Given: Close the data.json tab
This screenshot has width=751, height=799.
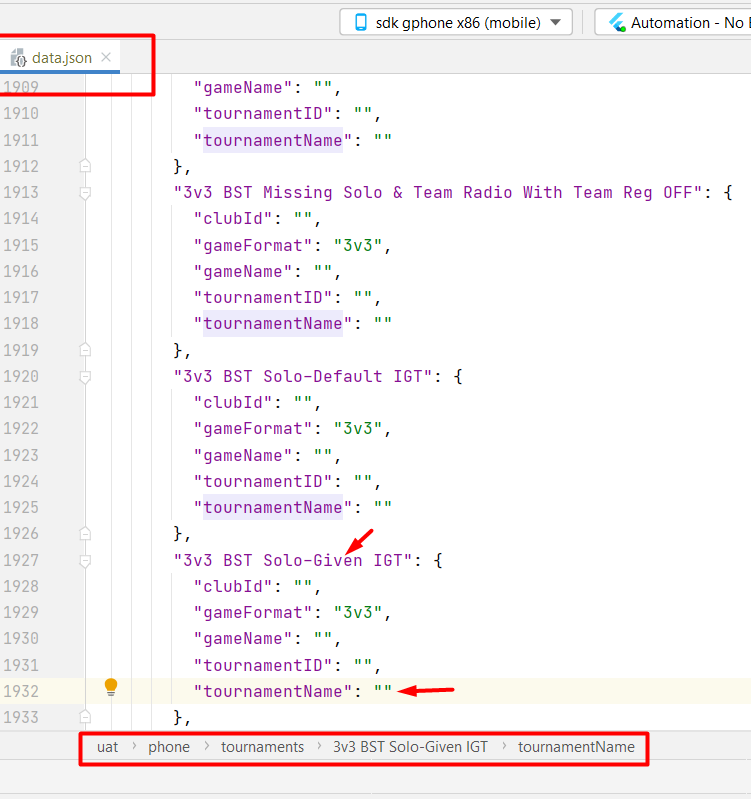Looking at the screenshot, I should pos(106,57).
